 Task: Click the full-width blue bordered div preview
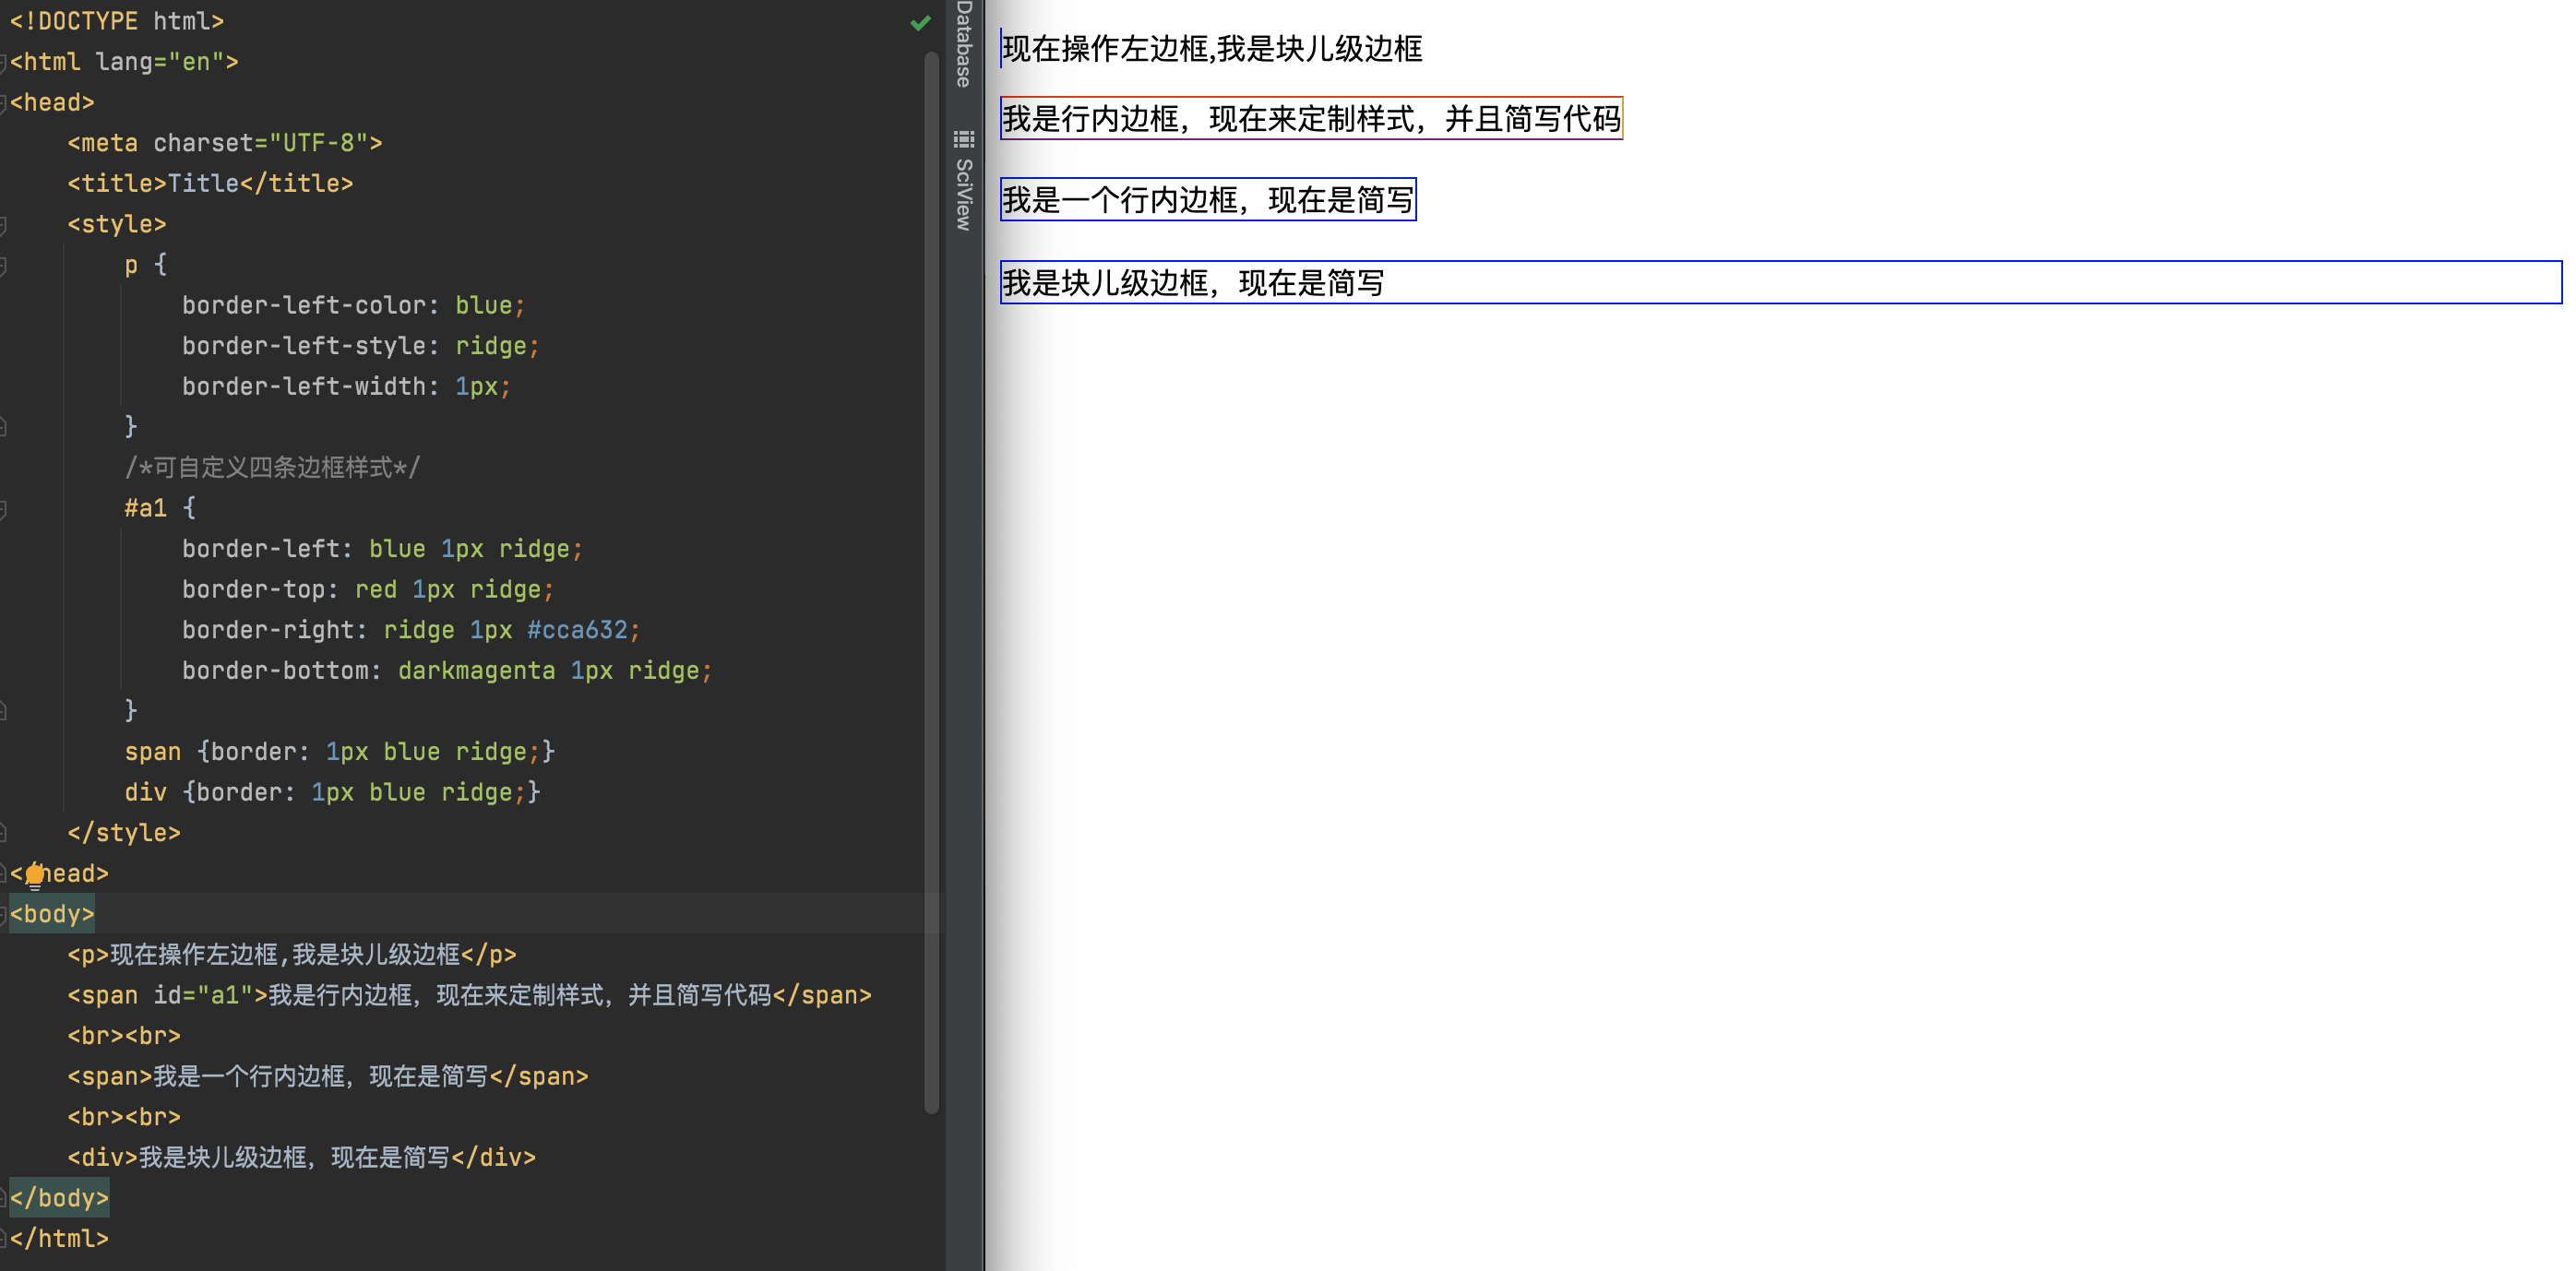(1780, 283)
